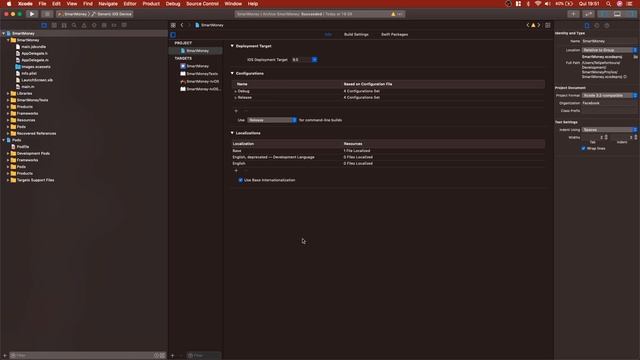Toggle the navigator panel button
Viewport: 640px width, 360px height.
click(x=604, y=14)
